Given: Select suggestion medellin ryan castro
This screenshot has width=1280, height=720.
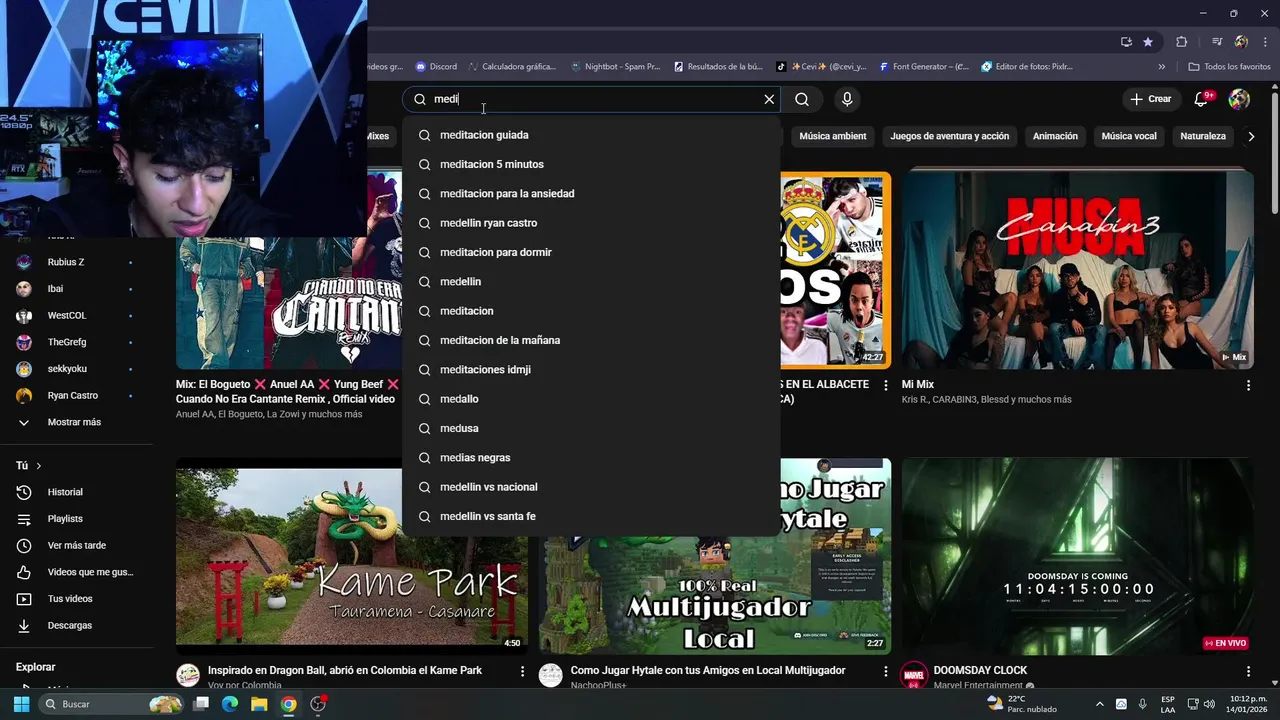Looking at the screenshot, I should click(591, 223).
